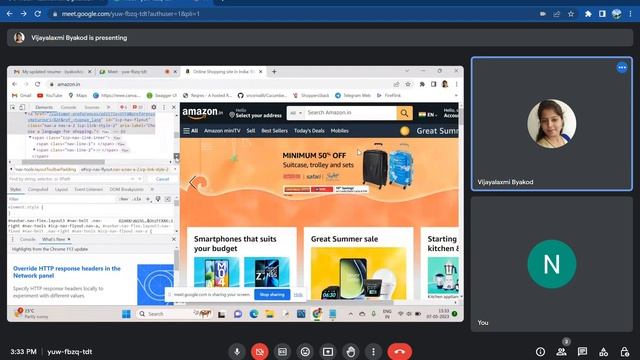
Task: Turn on the camera in Meet
Action: click(x=260, y=351)
